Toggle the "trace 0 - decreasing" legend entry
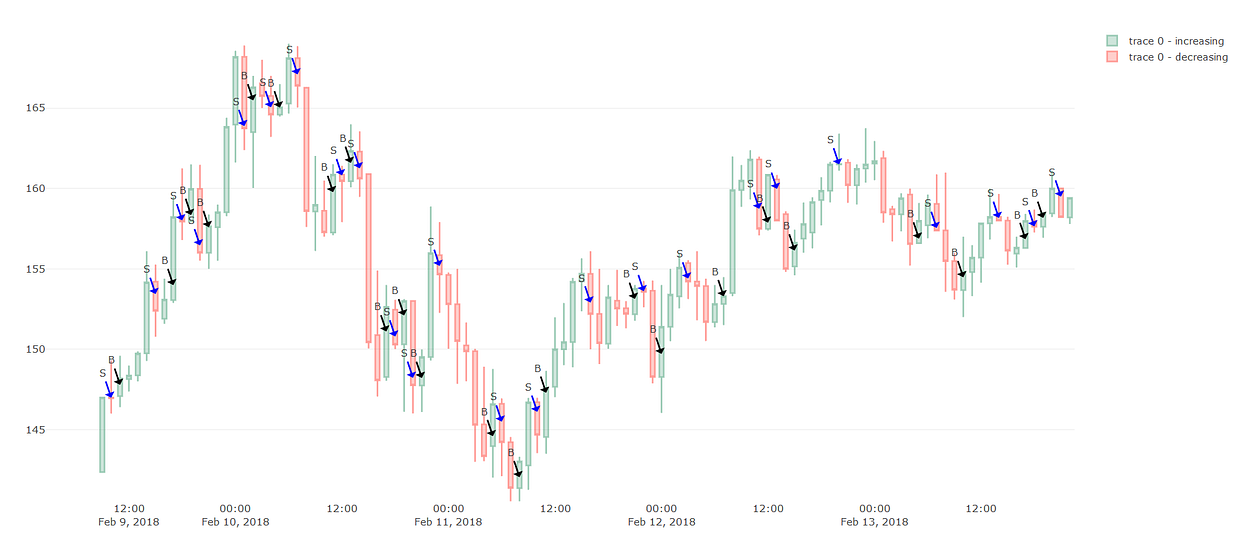 point(1167,57)
